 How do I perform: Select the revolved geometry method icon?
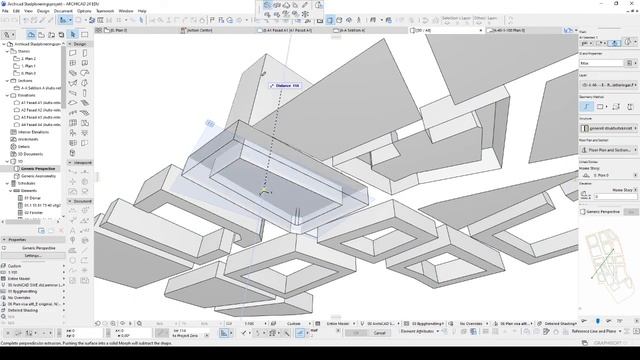click(x=631, y=107)
